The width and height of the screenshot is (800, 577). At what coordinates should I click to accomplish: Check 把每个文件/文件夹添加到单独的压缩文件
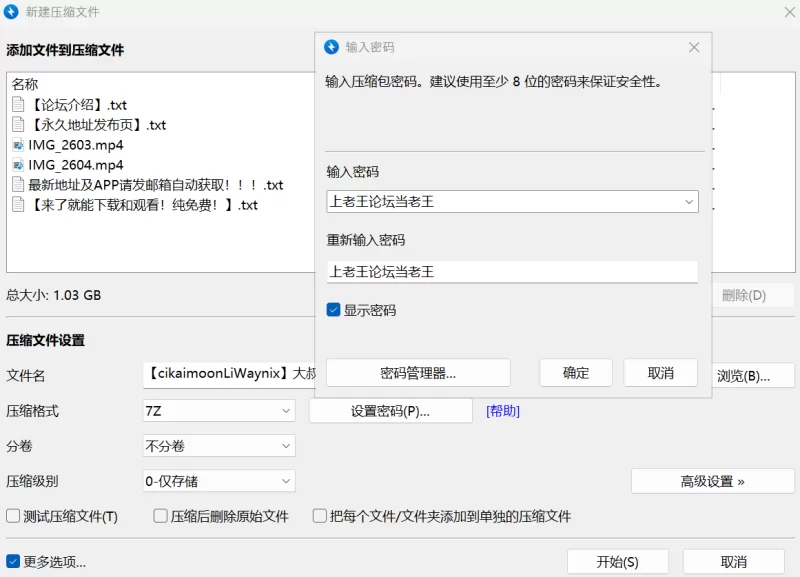[320, 516]
